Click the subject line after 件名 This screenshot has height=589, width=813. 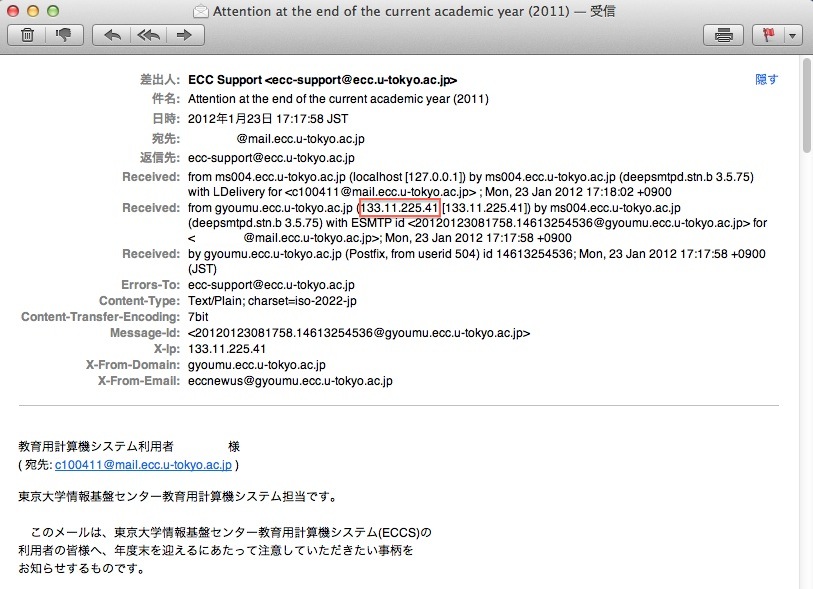(x=338, y=99)
